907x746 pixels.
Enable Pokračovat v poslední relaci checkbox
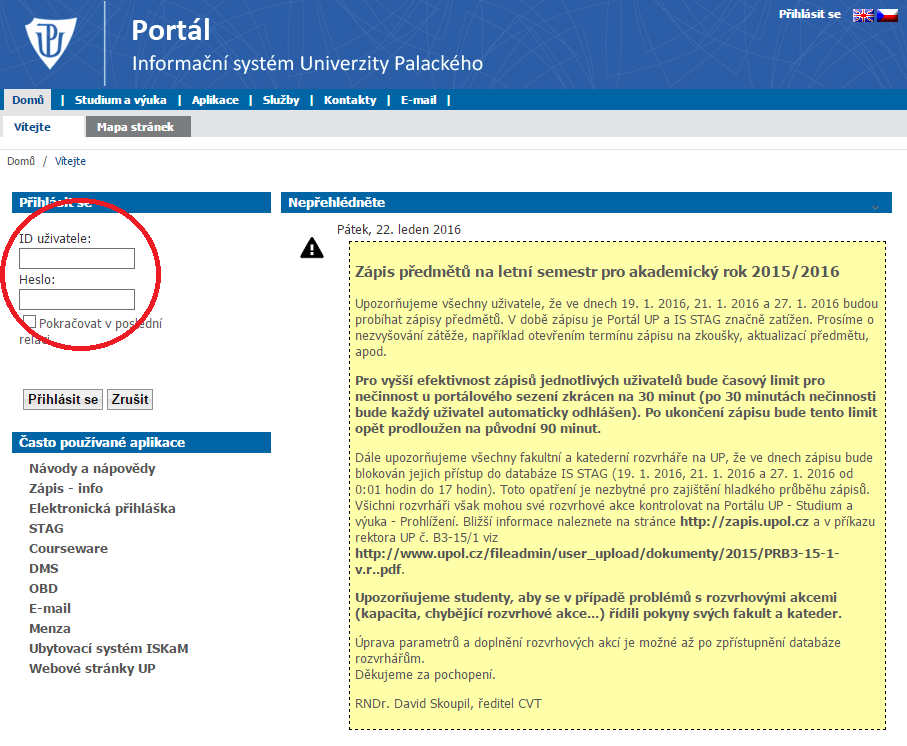coord(30,322)
